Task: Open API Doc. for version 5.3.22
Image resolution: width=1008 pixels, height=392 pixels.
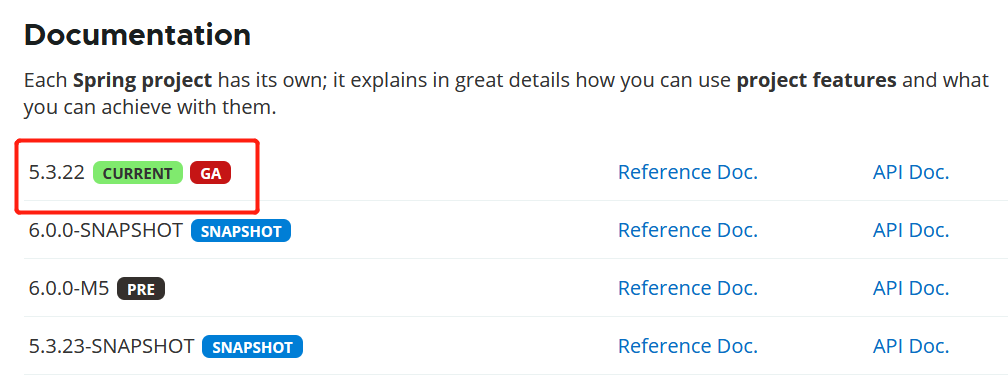Action: tap(911, 172)
